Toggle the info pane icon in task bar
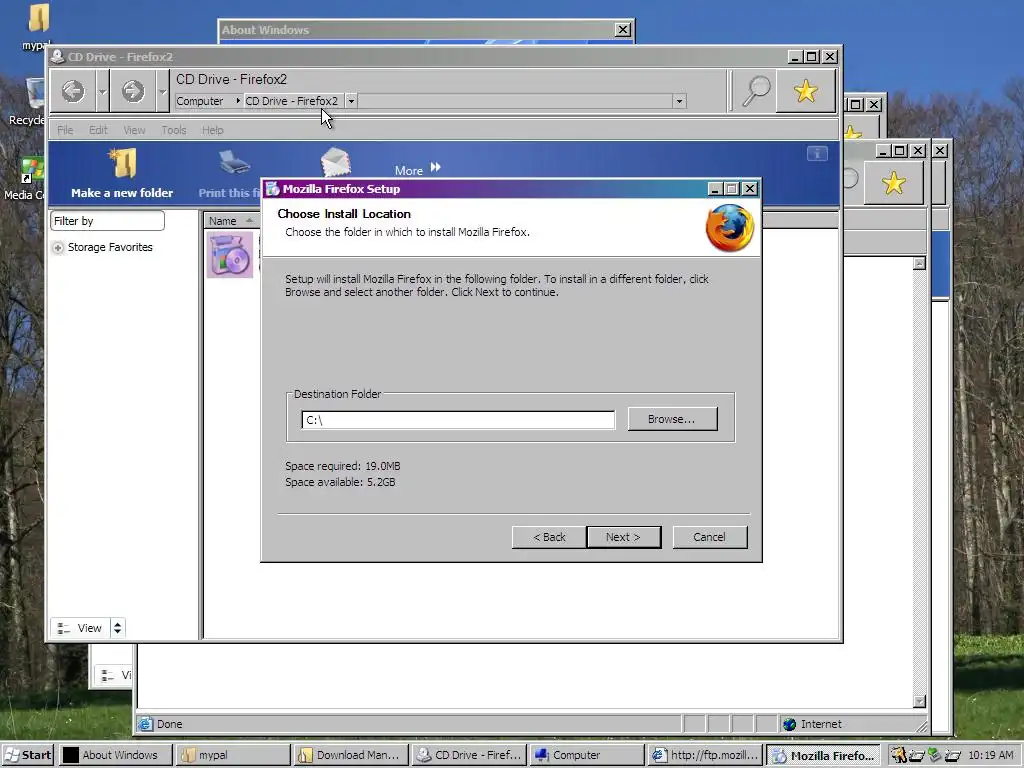The width and height of the screenshot is (1024, 768). coord(817,153)
